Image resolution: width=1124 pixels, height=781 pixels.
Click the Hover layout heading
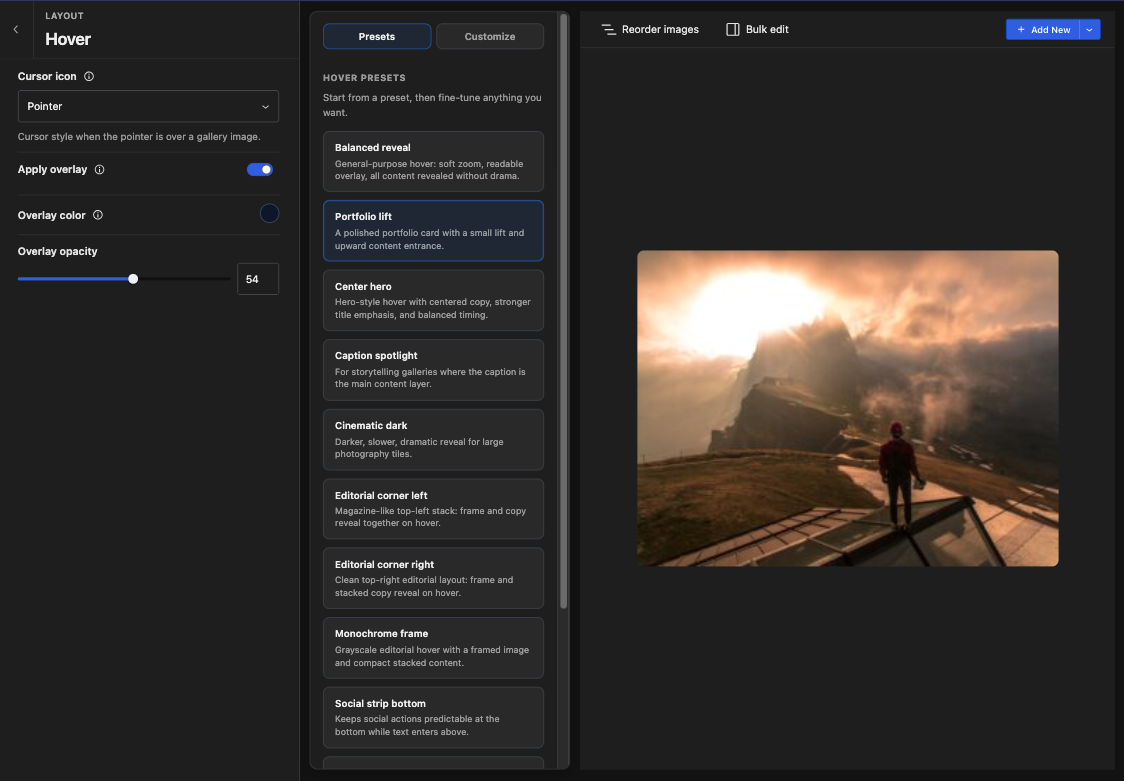click(68, 39)
